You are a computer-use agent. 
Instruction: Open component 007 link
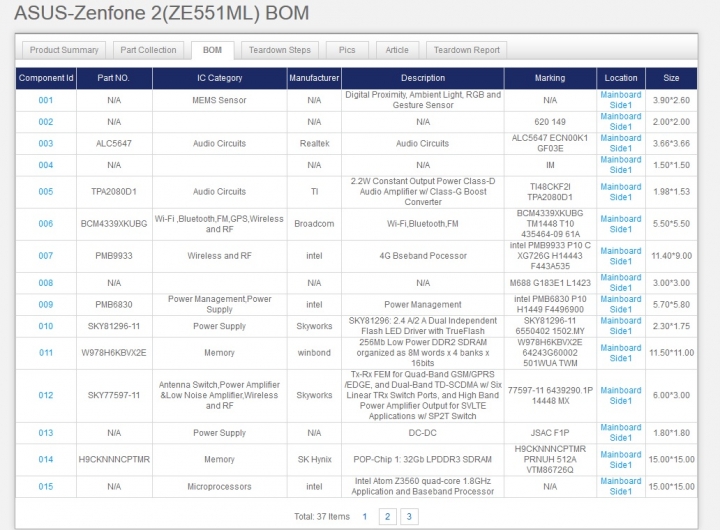click(x=45, y=256)
